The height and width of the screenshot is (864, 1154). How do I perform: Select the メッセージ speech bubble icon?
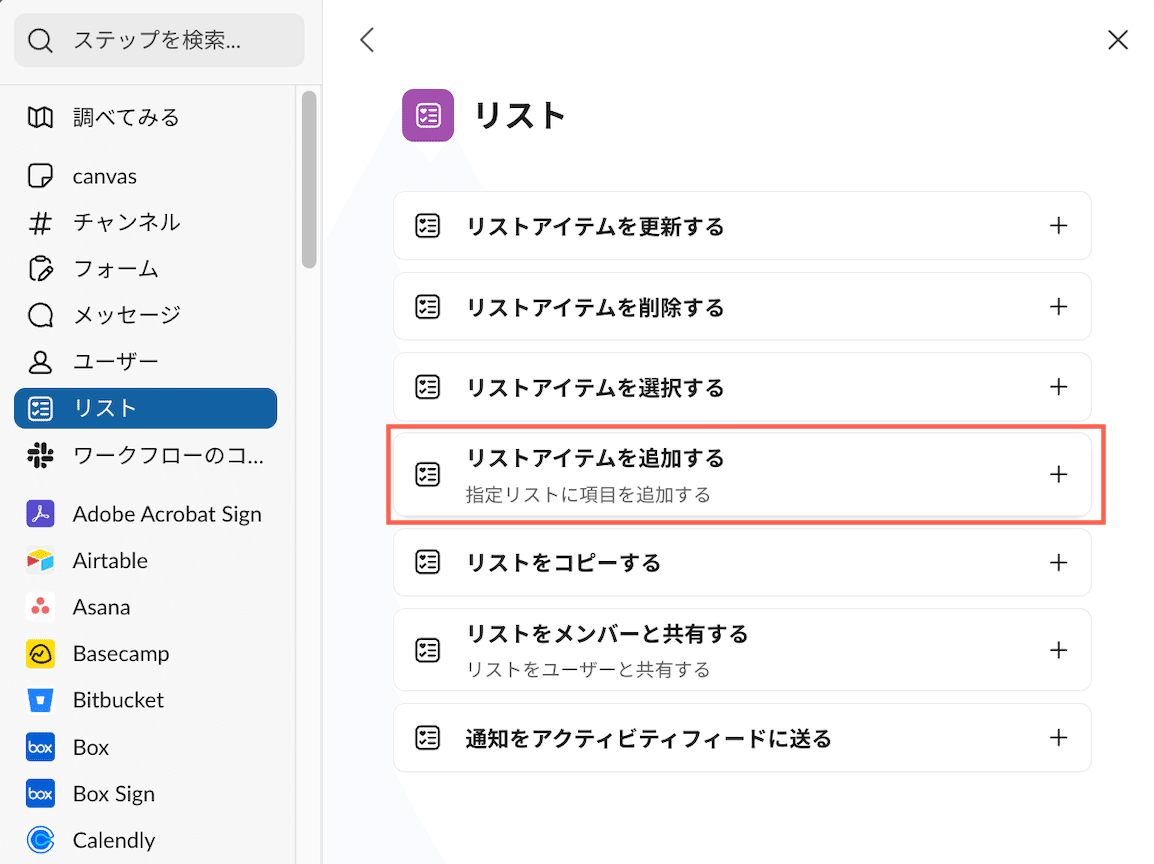tap(40, 315)
